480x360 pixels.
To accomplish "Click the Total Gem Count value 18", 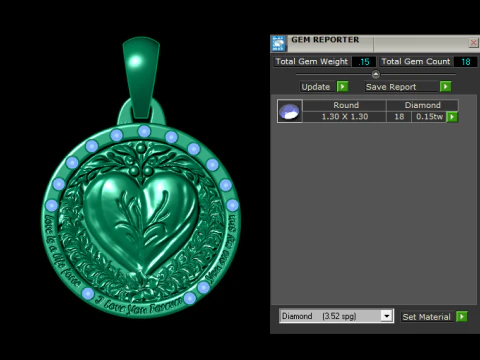I will point(465,62).
